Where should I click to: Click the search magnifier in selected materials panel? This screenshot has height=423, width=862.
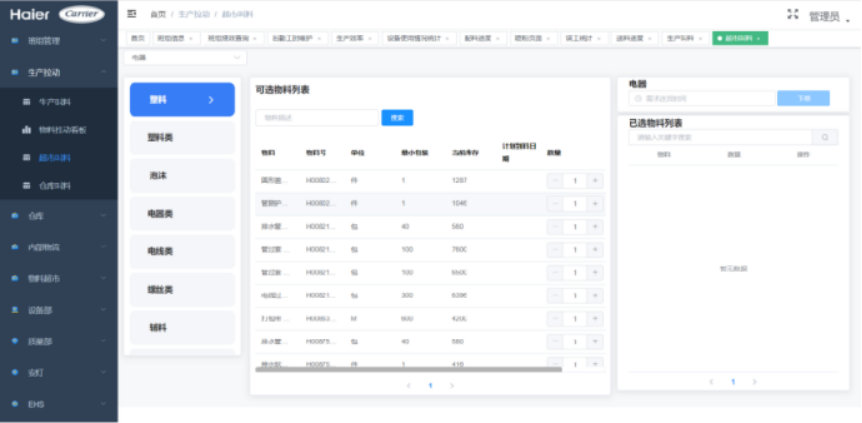(x=825, y=137)
